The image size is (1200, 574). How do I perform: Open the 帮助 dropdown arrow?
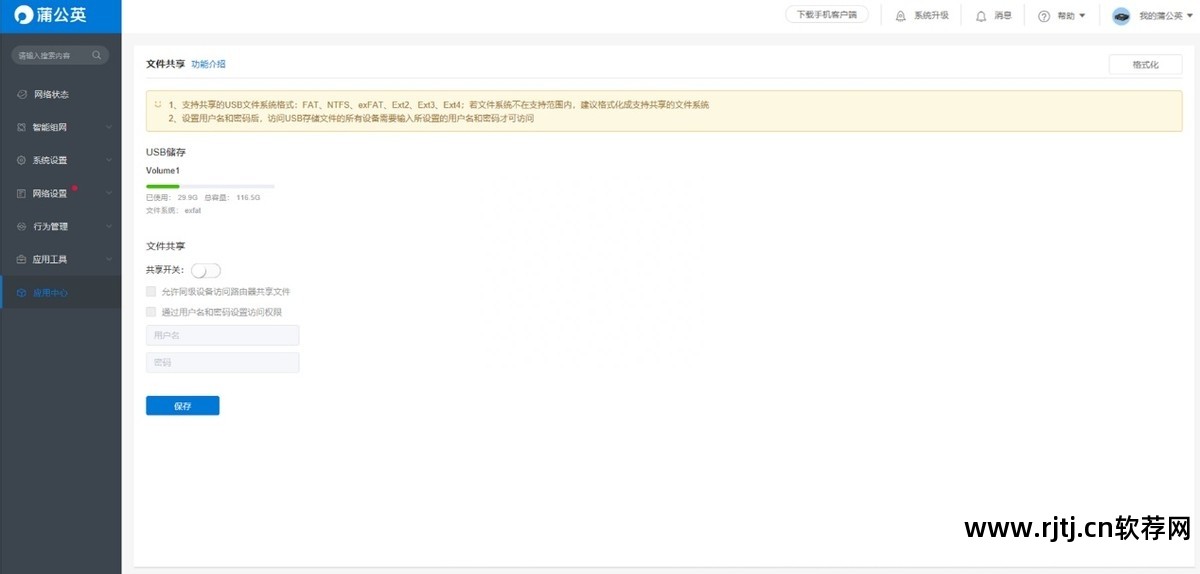pos(1082,16)
